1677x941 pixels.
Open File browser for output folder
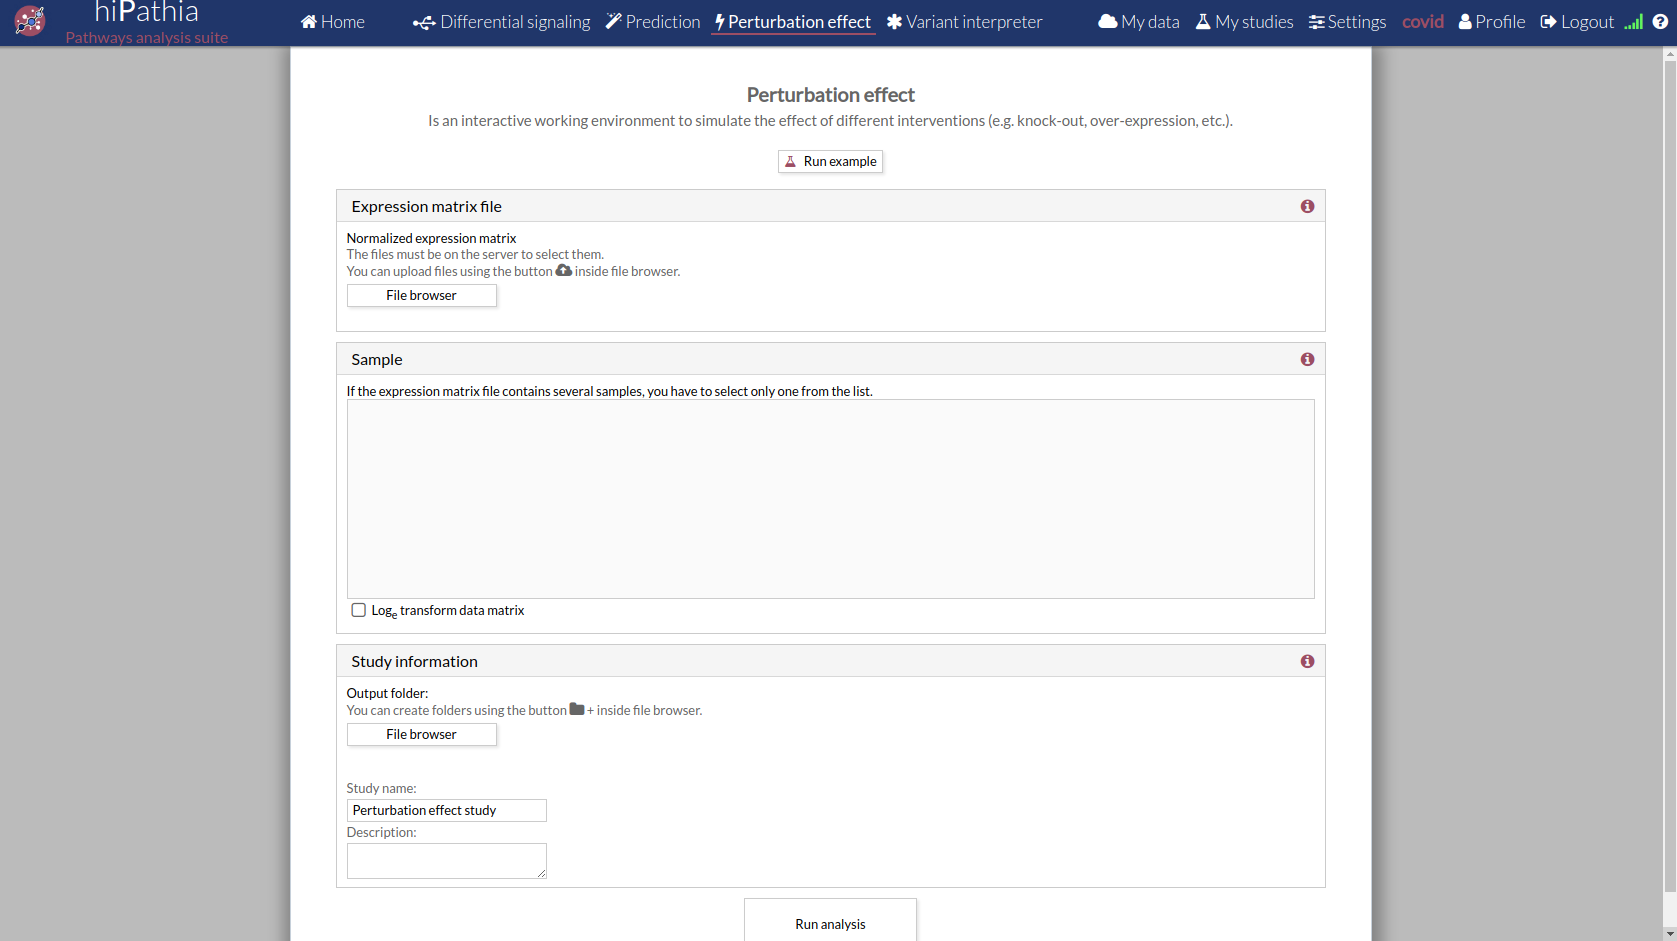pos(421,735)
